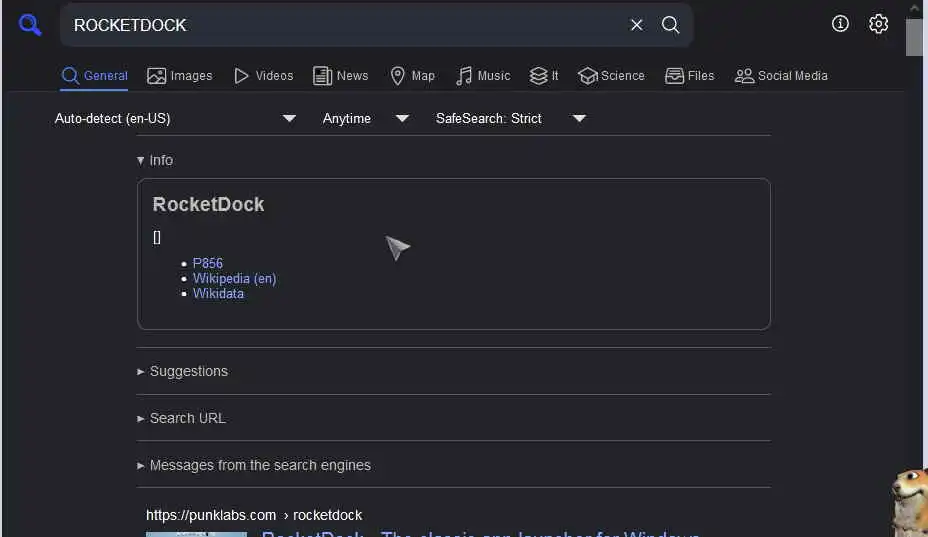Select the It category tab

(x=543, y=76)
